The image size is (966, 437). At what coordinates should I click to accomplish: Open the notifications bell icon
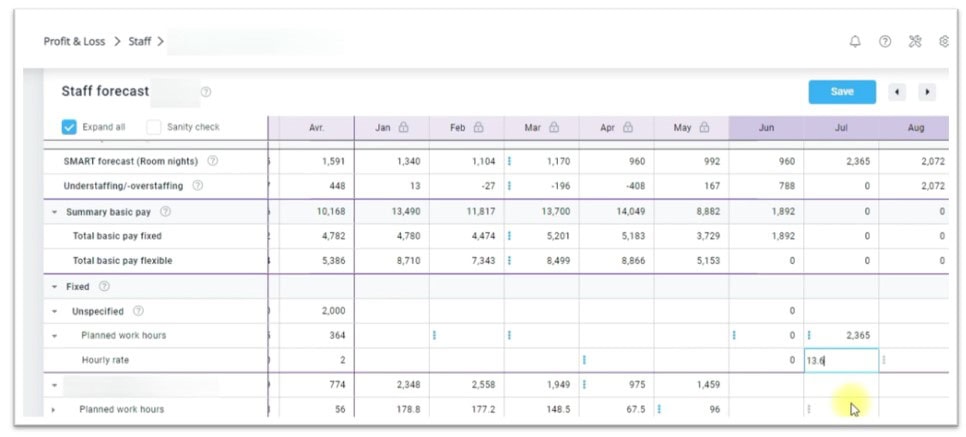855,41
